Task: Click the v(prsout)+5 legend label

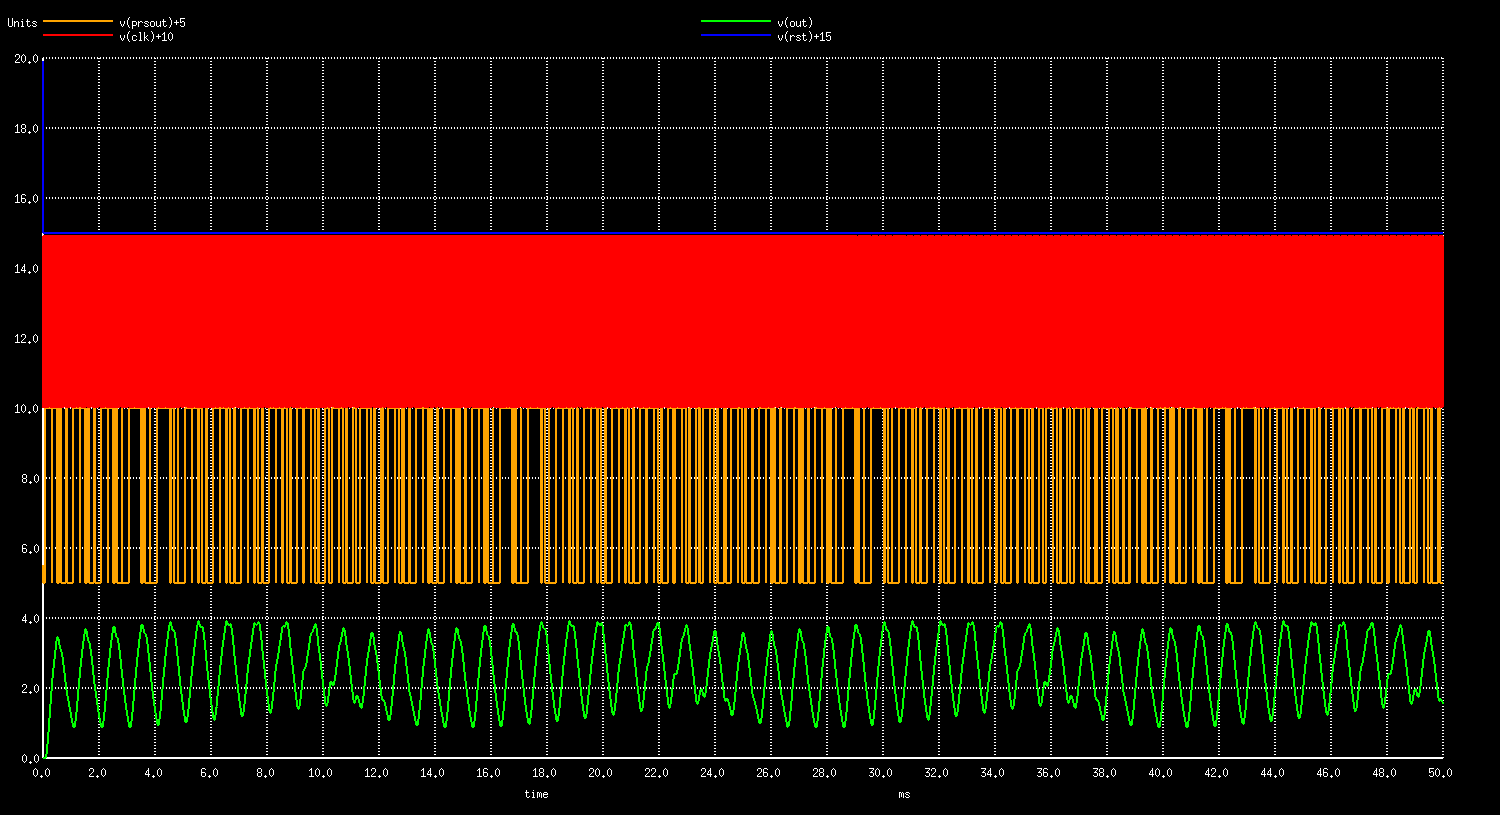Action: coord(152,22)
